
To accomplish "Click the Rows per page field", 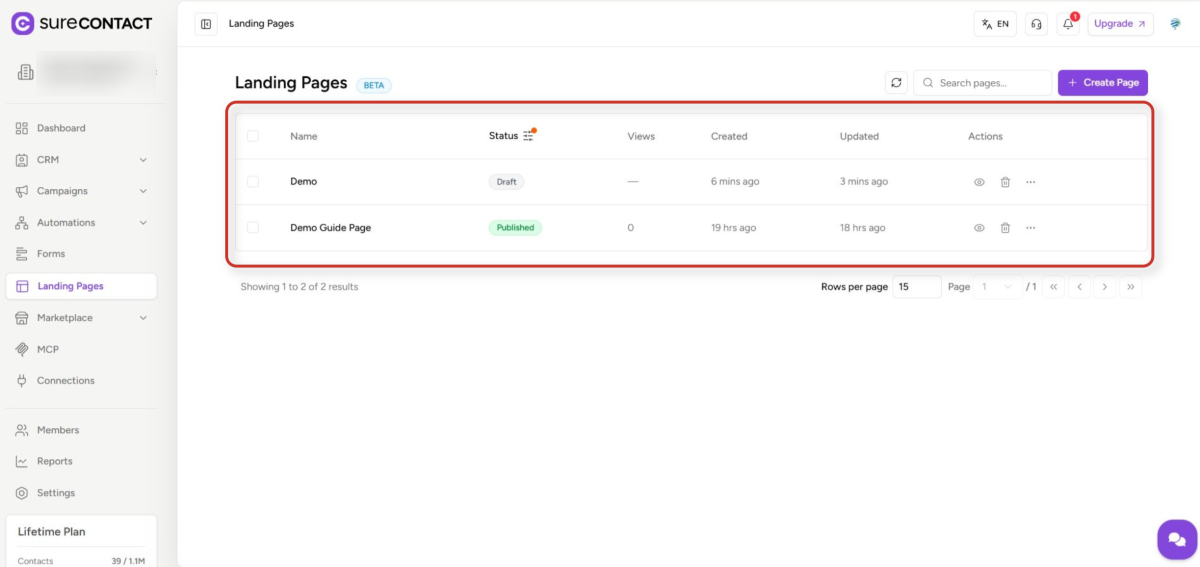I will coord(917,287).
